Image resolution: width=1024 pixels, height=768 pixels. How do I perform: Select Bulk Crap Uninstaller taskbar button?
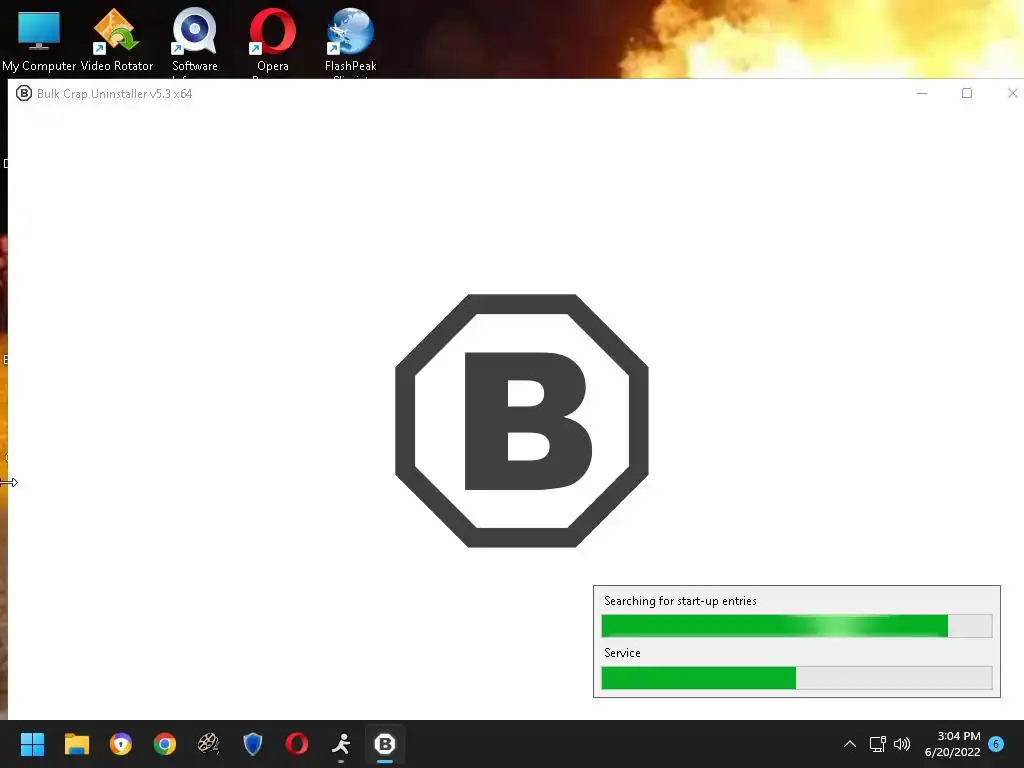(385, 744)
